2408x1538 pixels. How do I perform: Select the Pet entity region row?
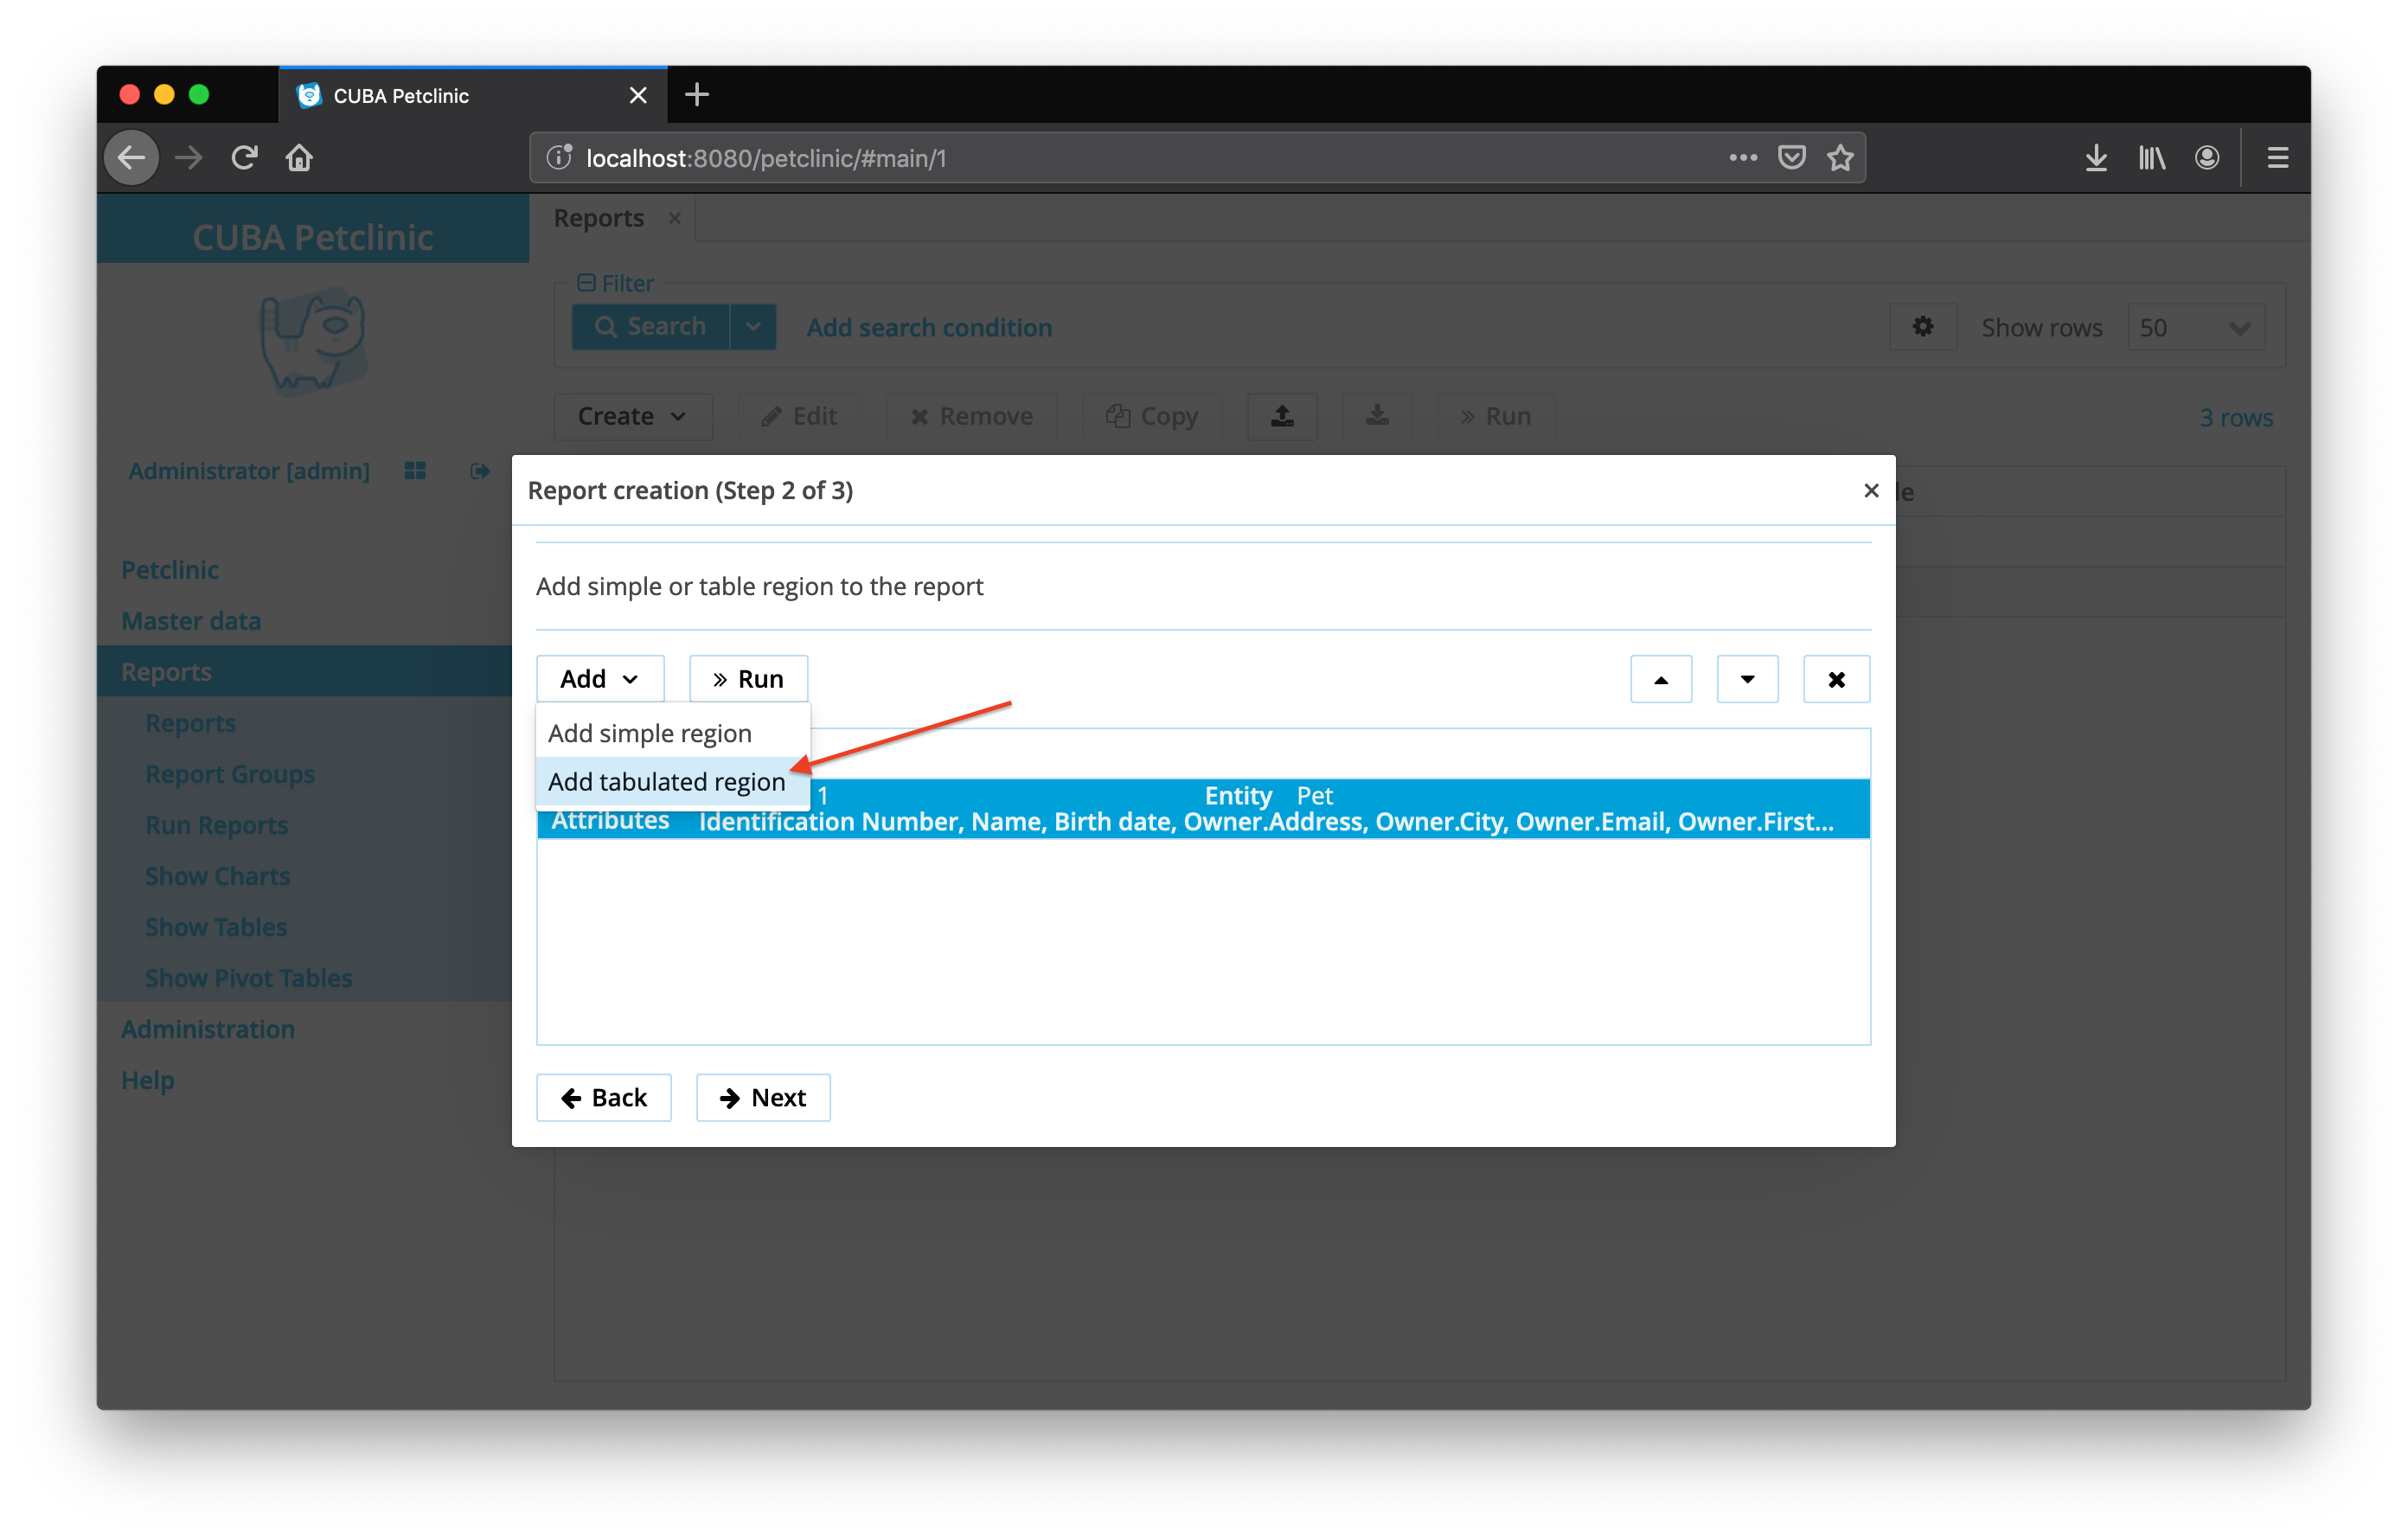(x=1300, y=810)
